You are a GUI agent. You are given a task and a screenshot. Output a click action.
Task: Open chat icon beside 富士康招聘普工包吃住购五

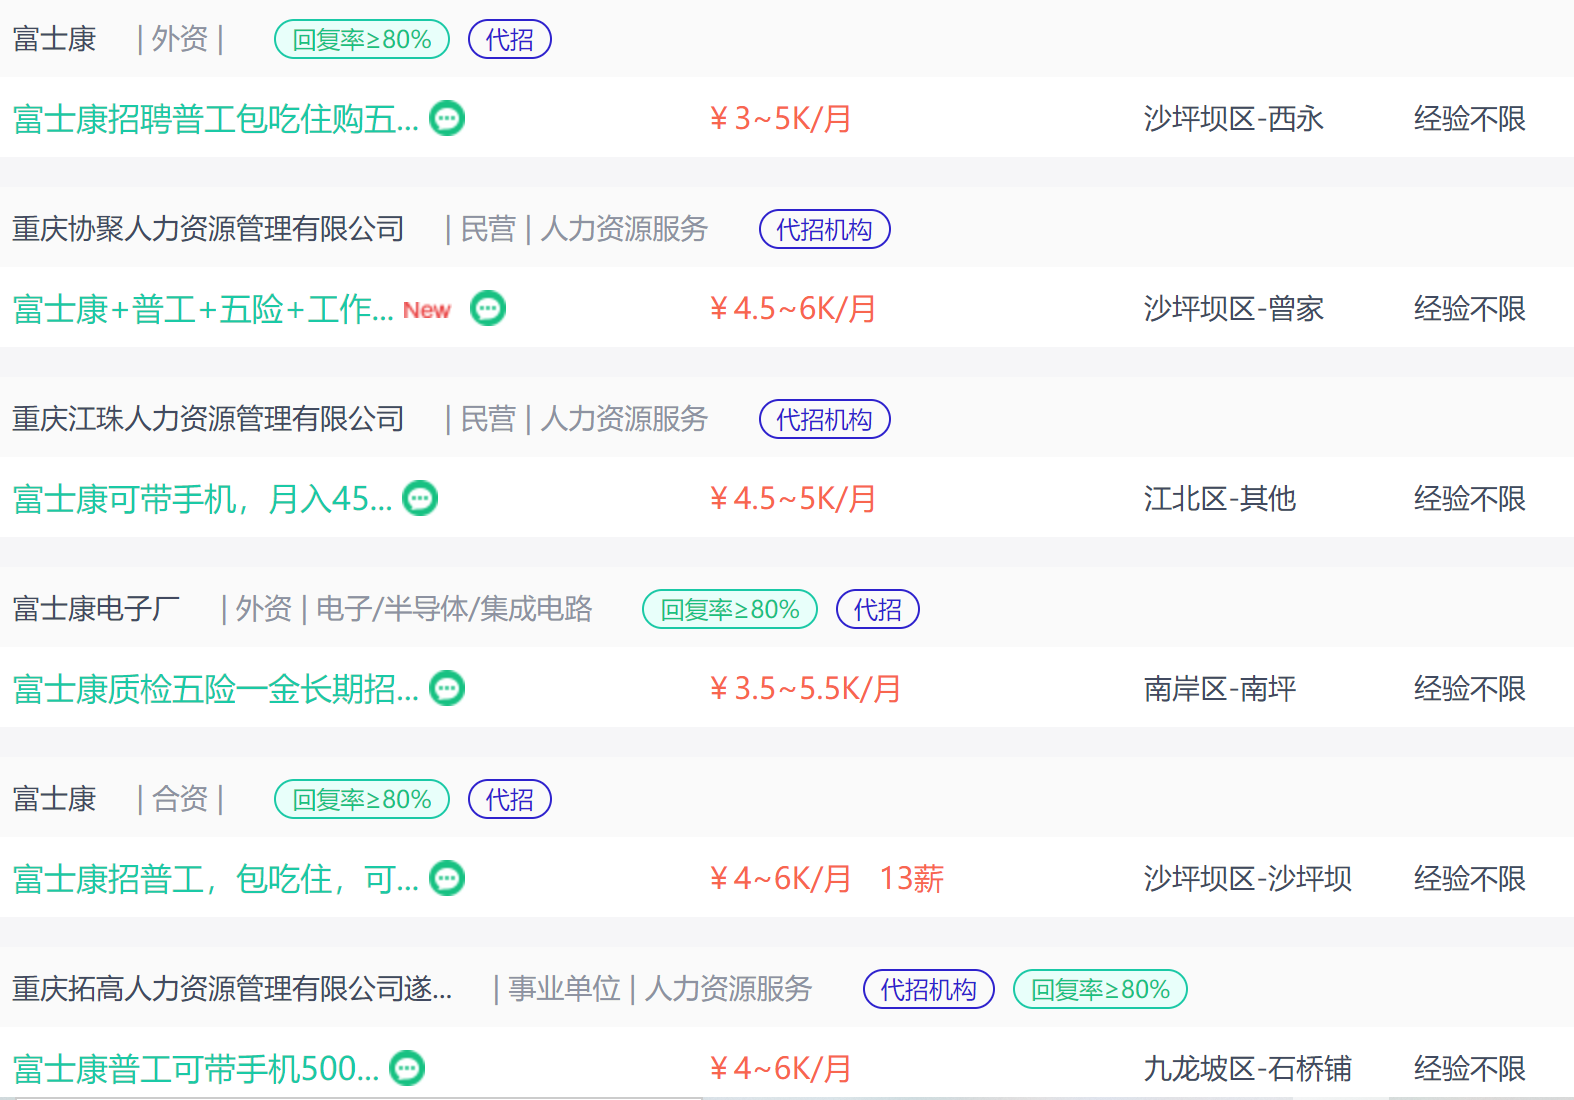tap(447, 119)
